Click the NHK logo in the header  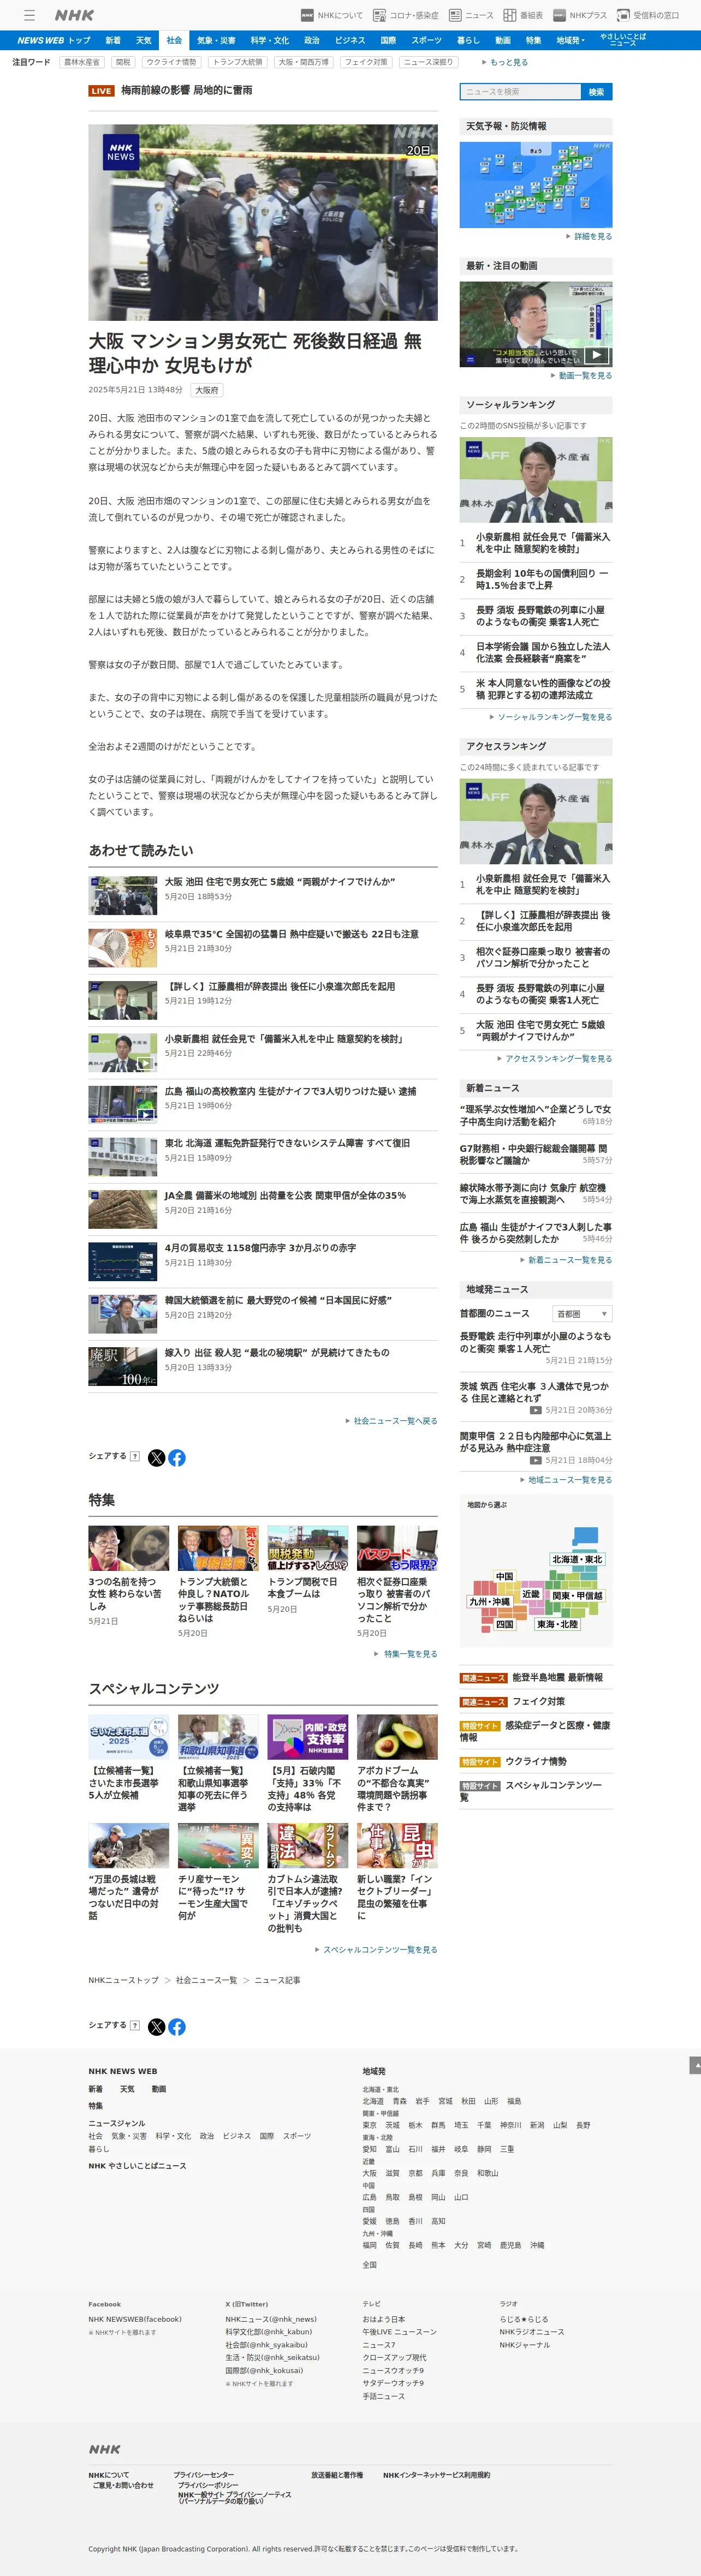coord(74,15)
